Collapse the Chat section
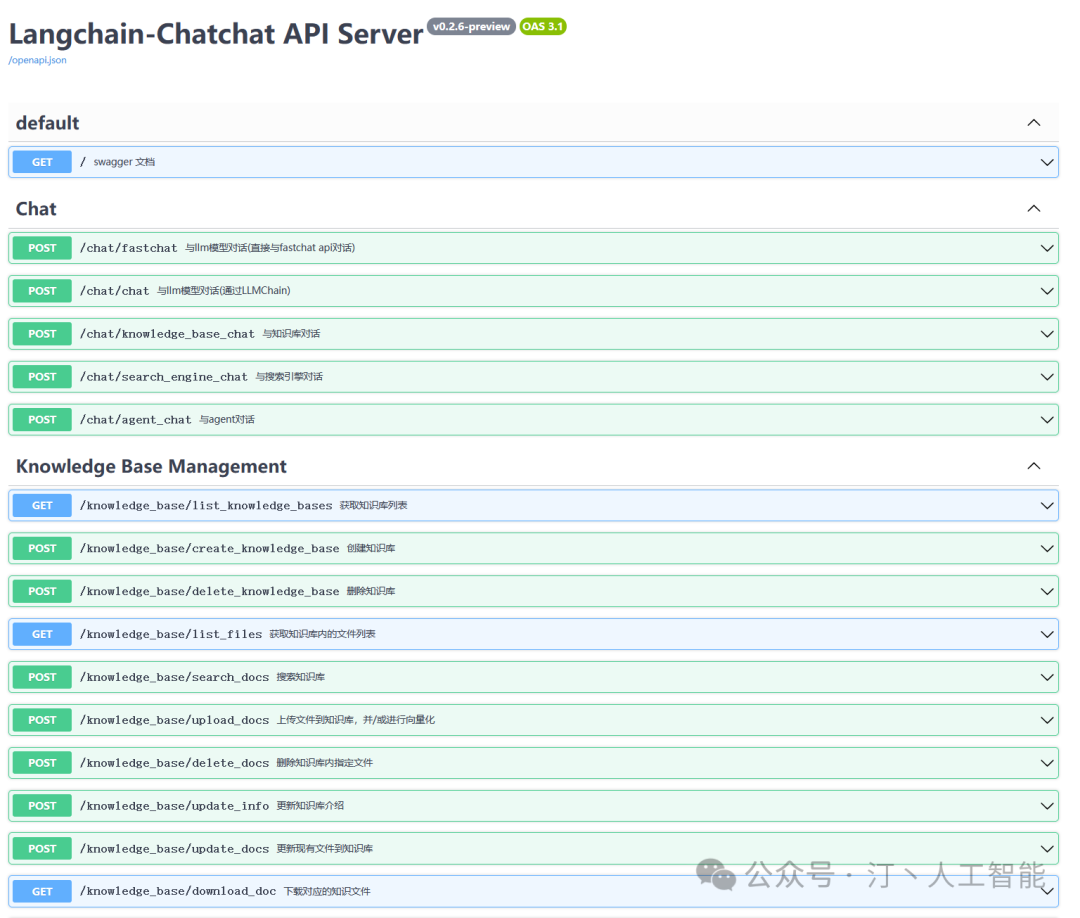Viewport: 1080px width, 918px height. pos(1033,209)
